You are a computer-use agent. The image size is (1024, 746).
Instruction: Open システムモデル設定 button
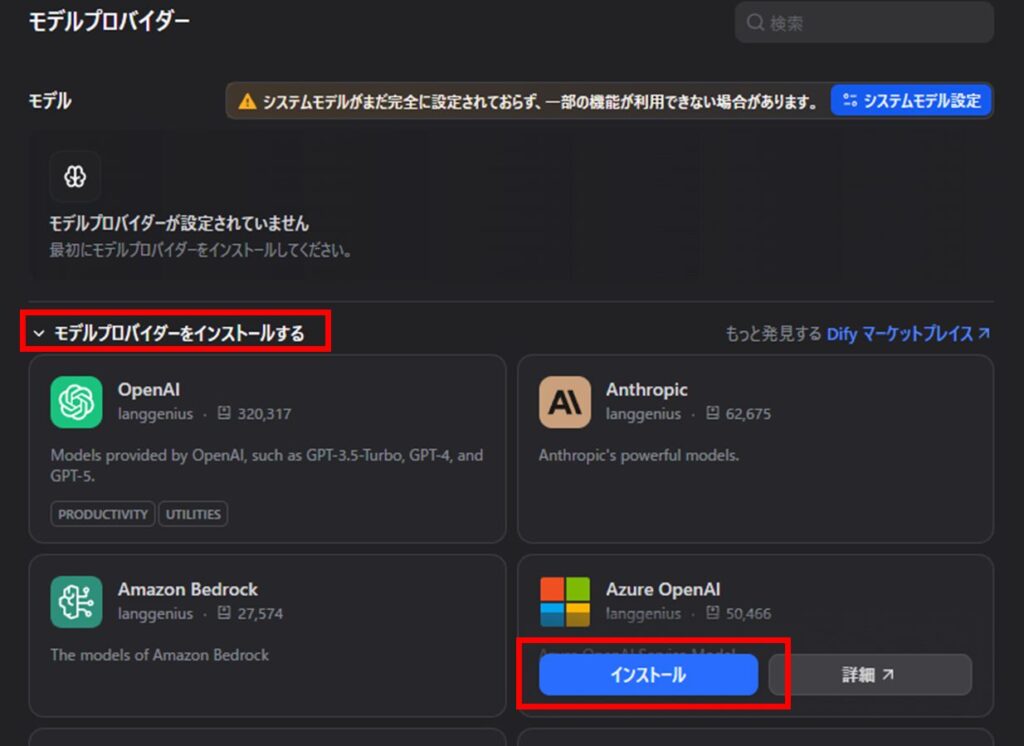pos(910,101)
